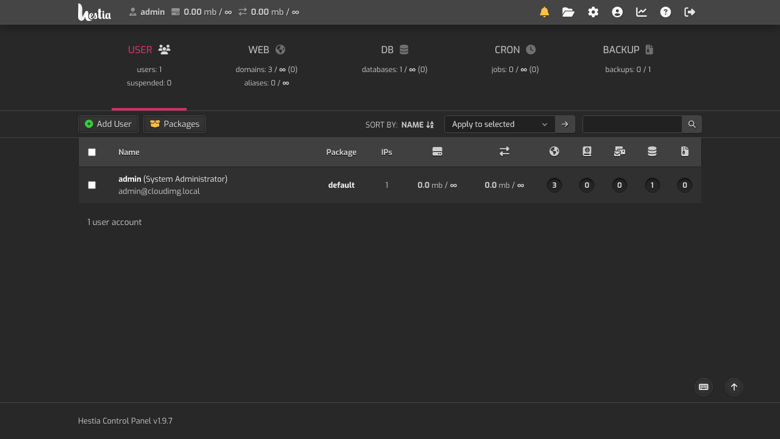Screen dimensions: 780x439
Task: Toggle the select-all users checkbox
Action: [92, 152]
